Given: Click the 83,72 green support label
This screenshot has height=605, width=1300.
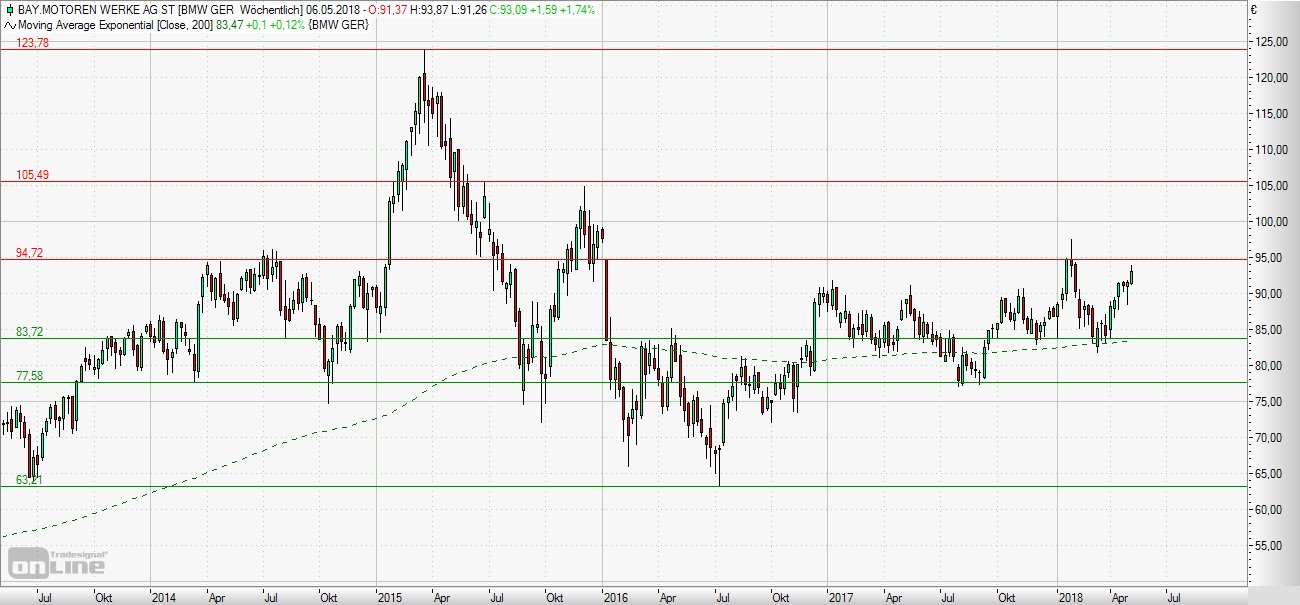Looking at the screenshot, I should pyautogui.click(x=29, y=332).
